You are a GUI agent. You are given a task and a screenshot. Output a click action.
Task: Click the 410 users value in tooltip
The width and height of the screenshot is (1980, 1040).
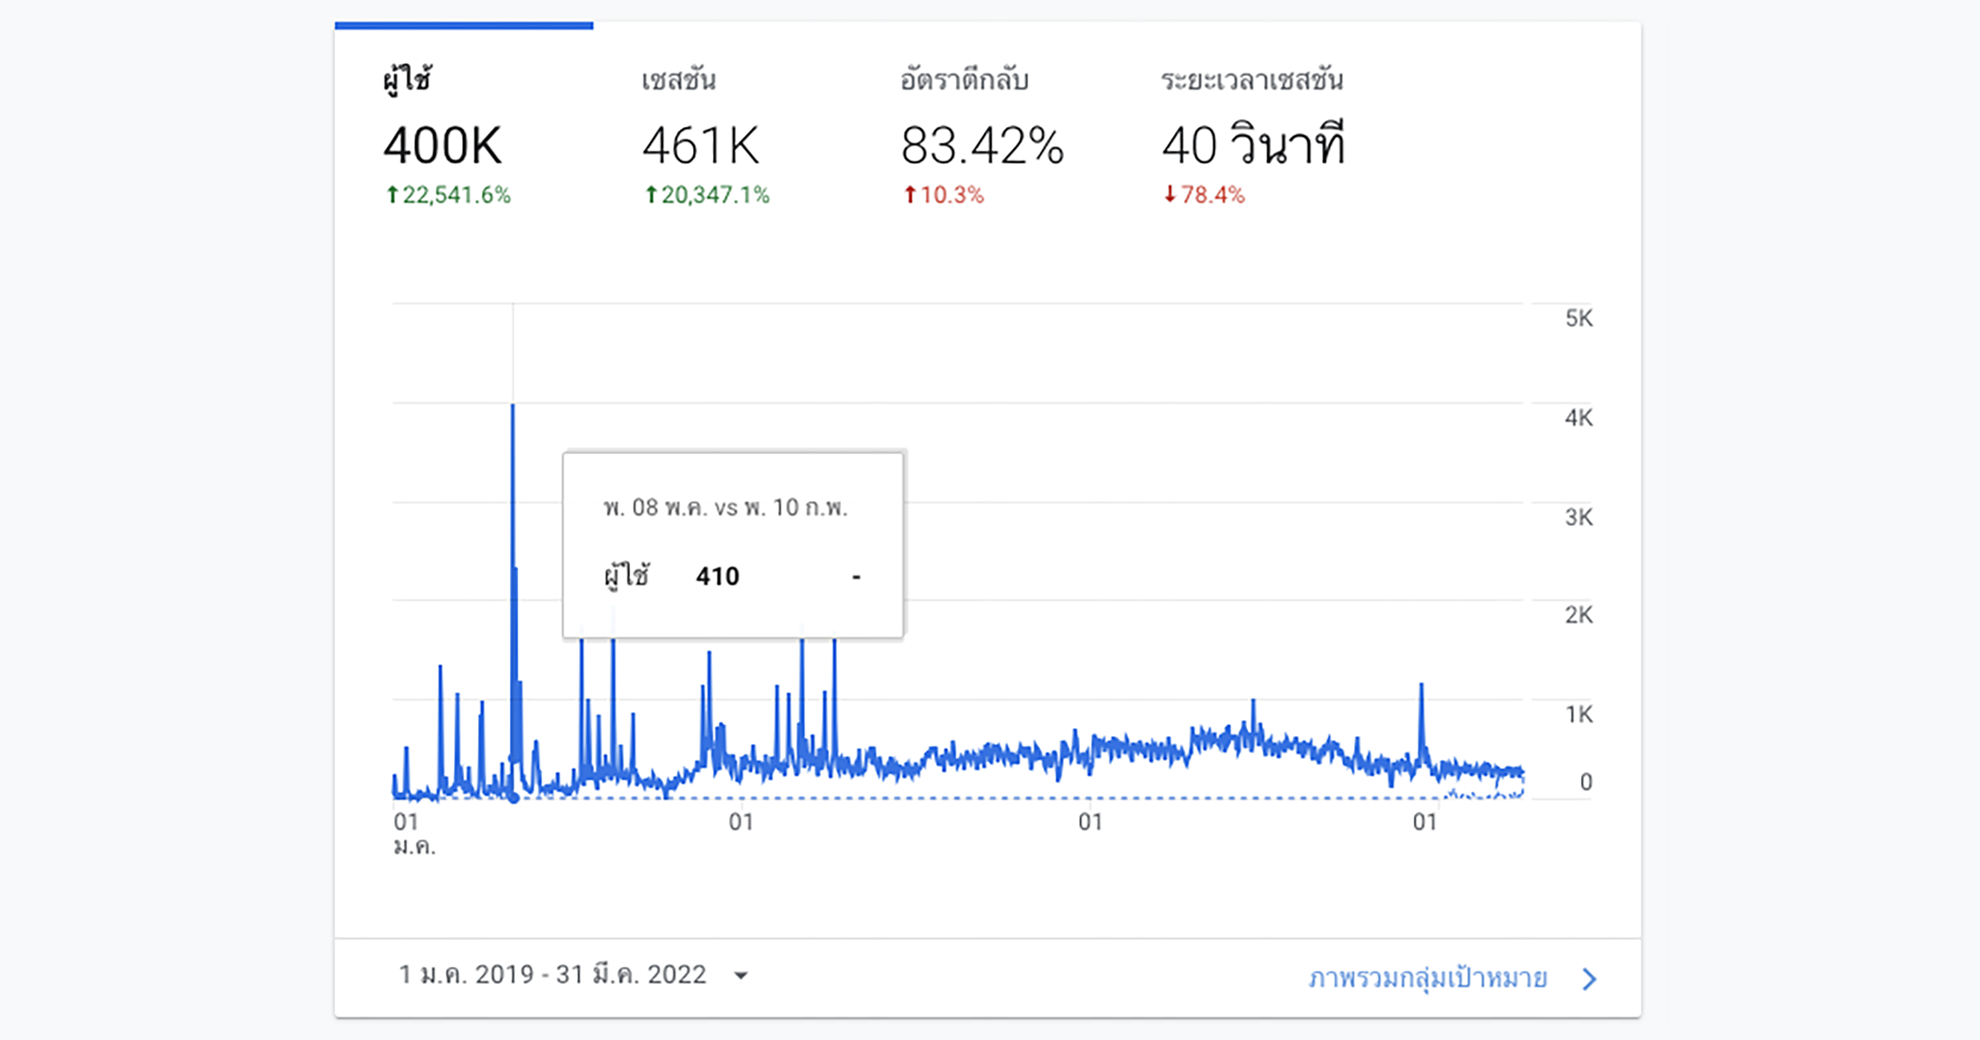(x=717, y=577)
